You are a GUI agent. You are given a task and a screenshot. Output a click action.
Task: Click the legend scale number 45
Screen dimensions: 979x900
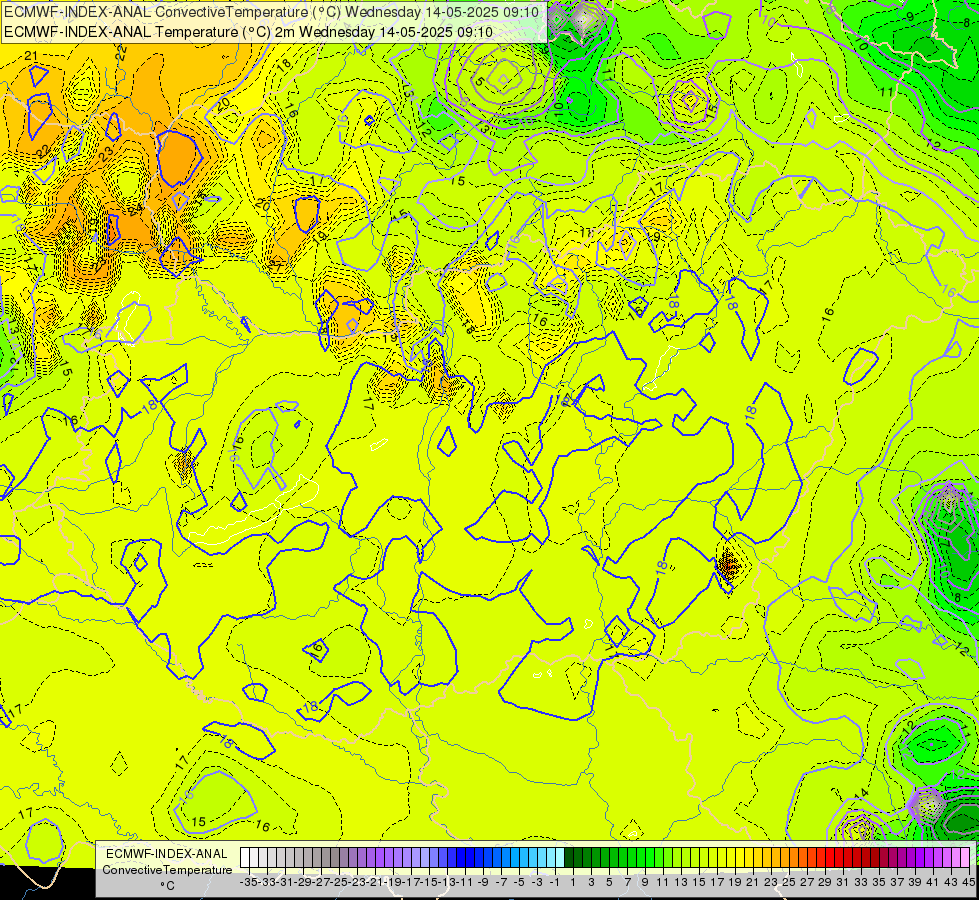968,882
